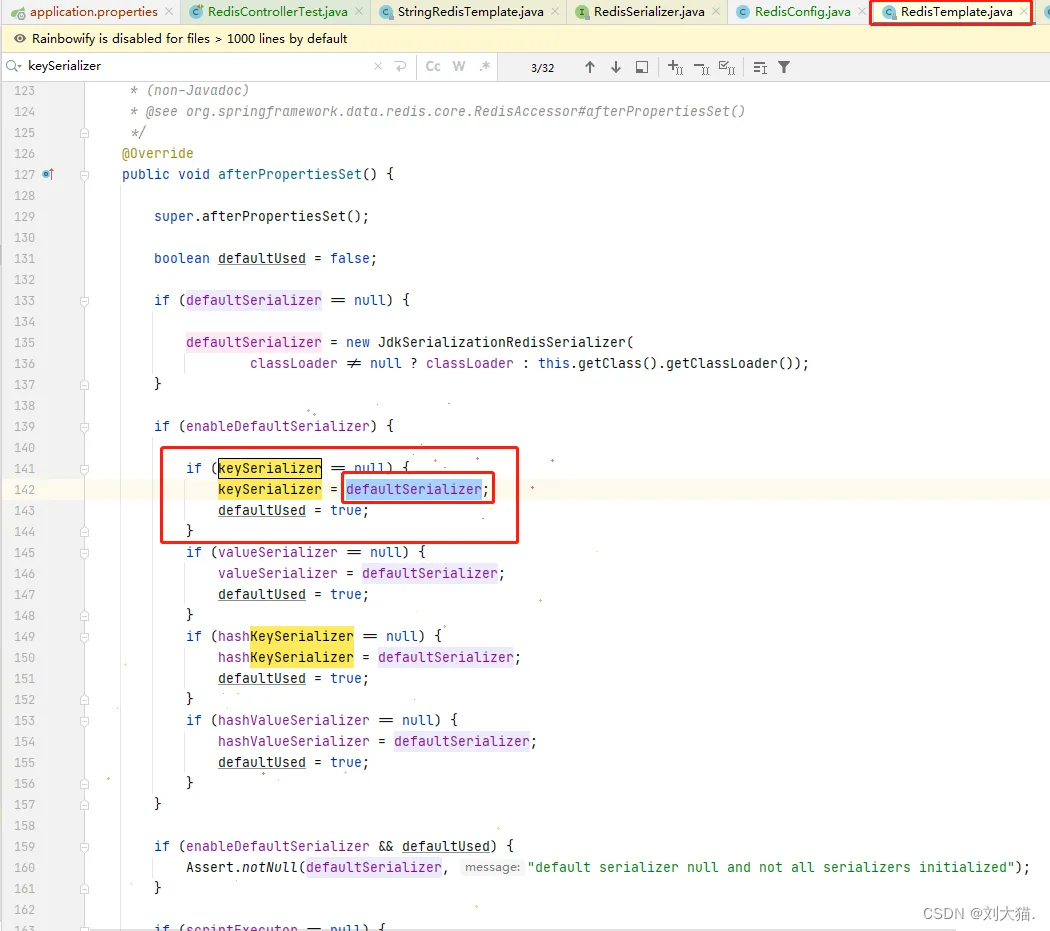Toggle Match Case (Cc) option
The width and height of the screenshot is (1050, 931).
tap(433, 66)
